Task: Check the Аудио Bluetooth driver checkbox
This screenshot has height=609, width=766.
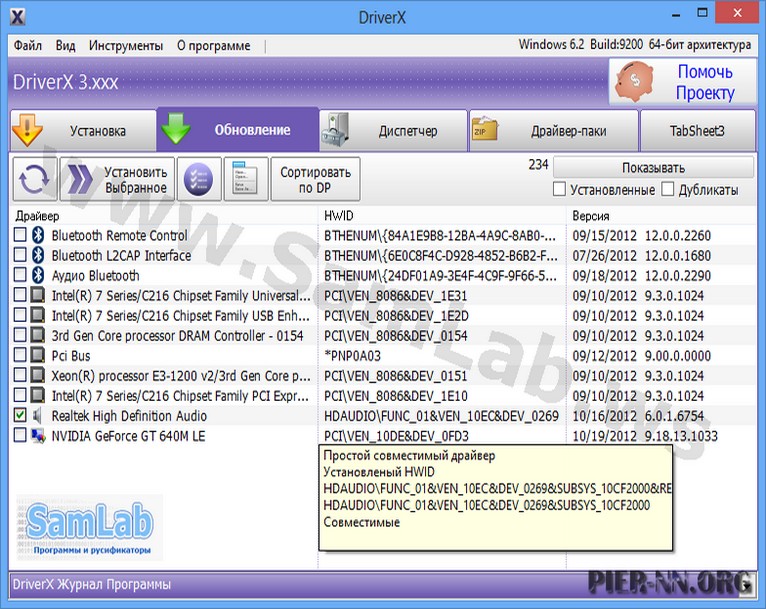Action: point(20,275)
